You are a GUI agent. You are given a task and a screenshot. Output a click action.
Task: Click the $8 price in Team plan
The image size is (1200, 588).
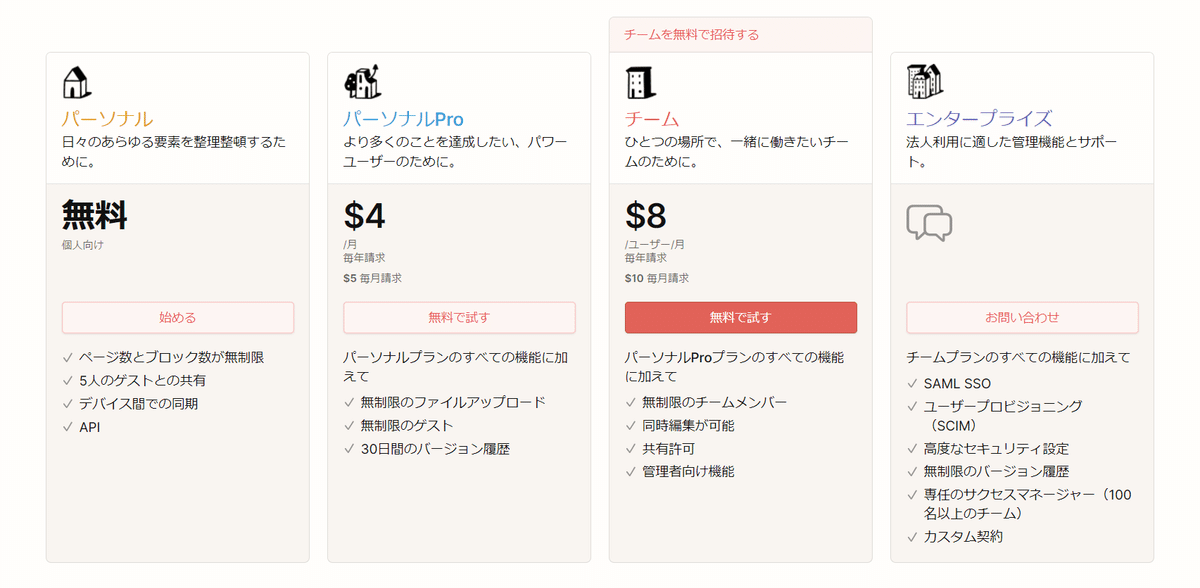tap(646, 215)
